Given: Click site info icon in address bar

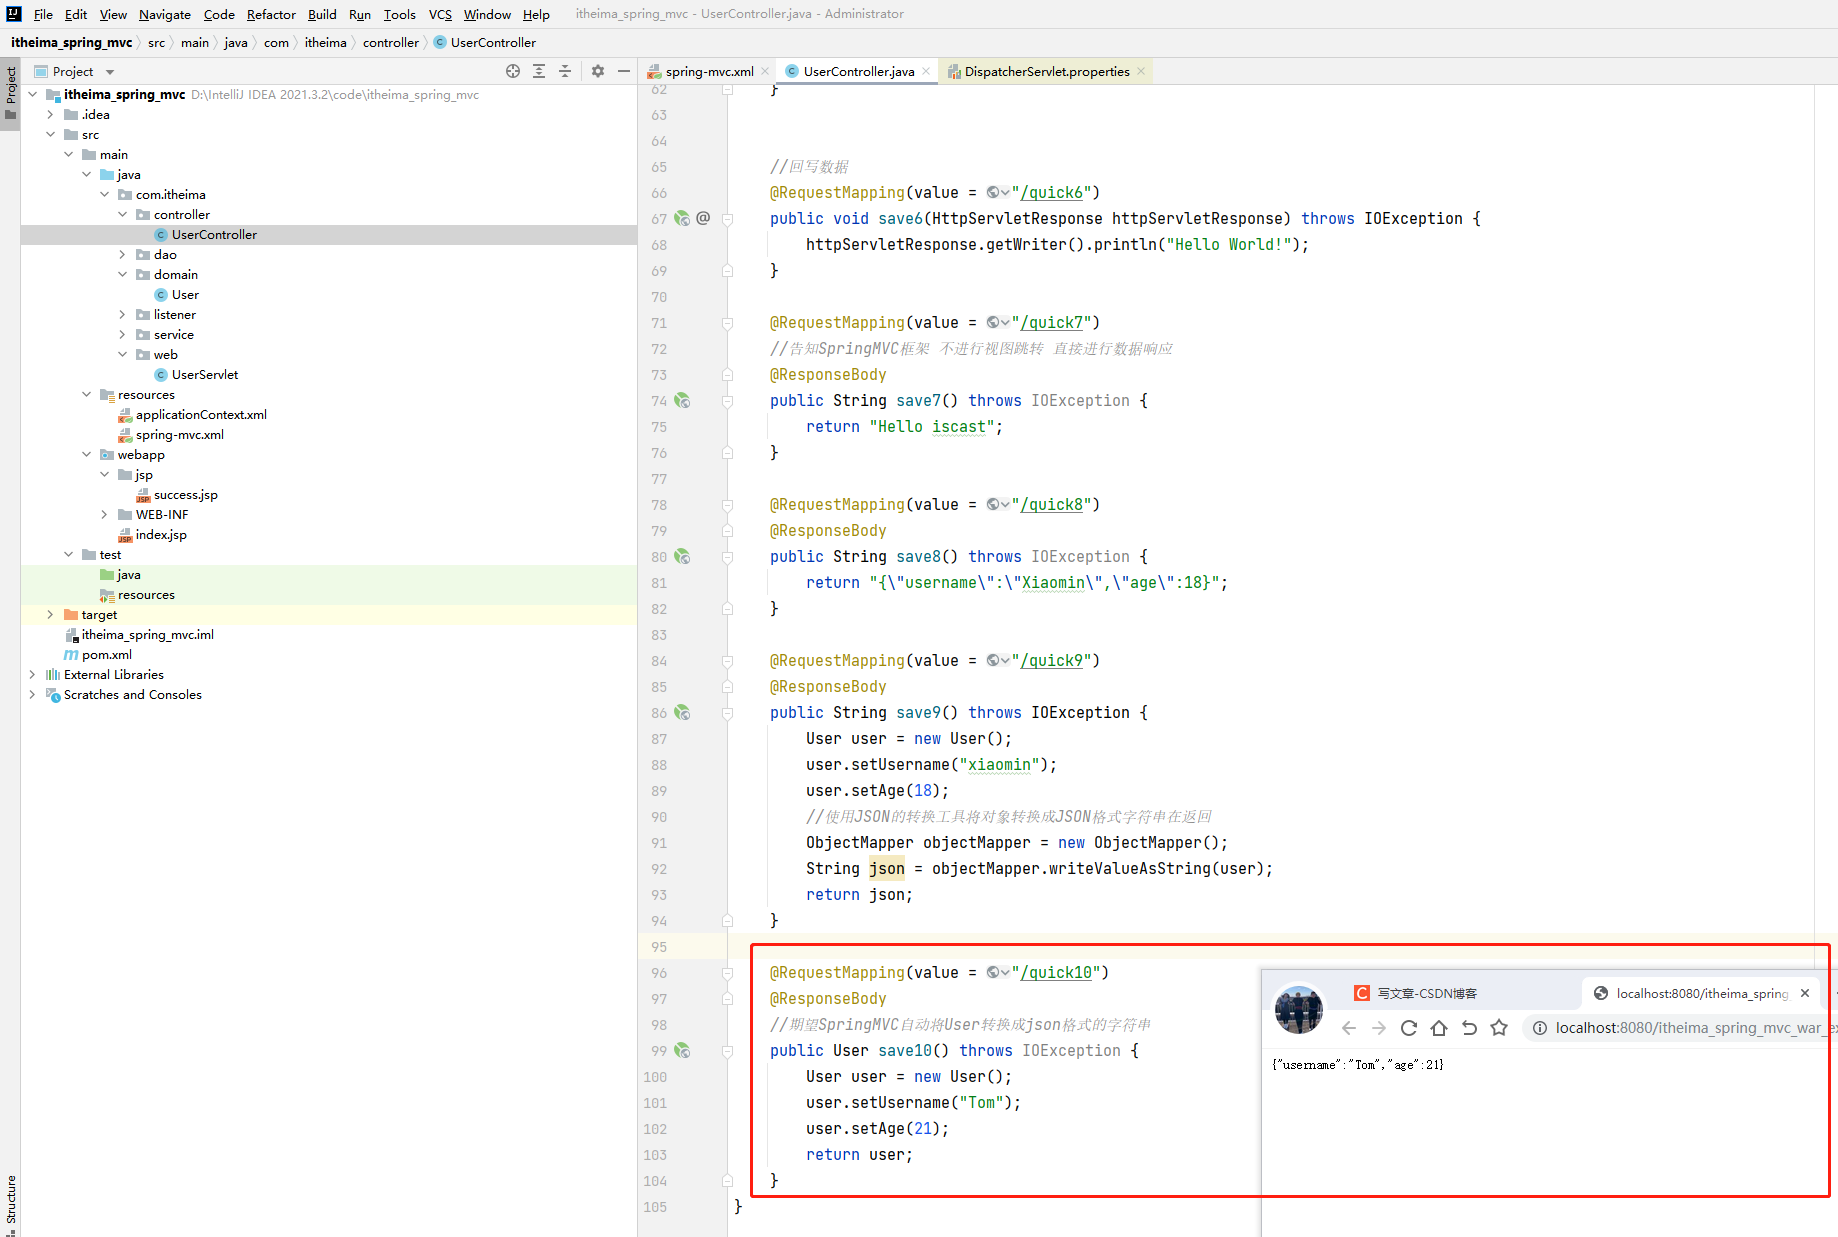Looking at the screenshot, I should point(1540,1028).
